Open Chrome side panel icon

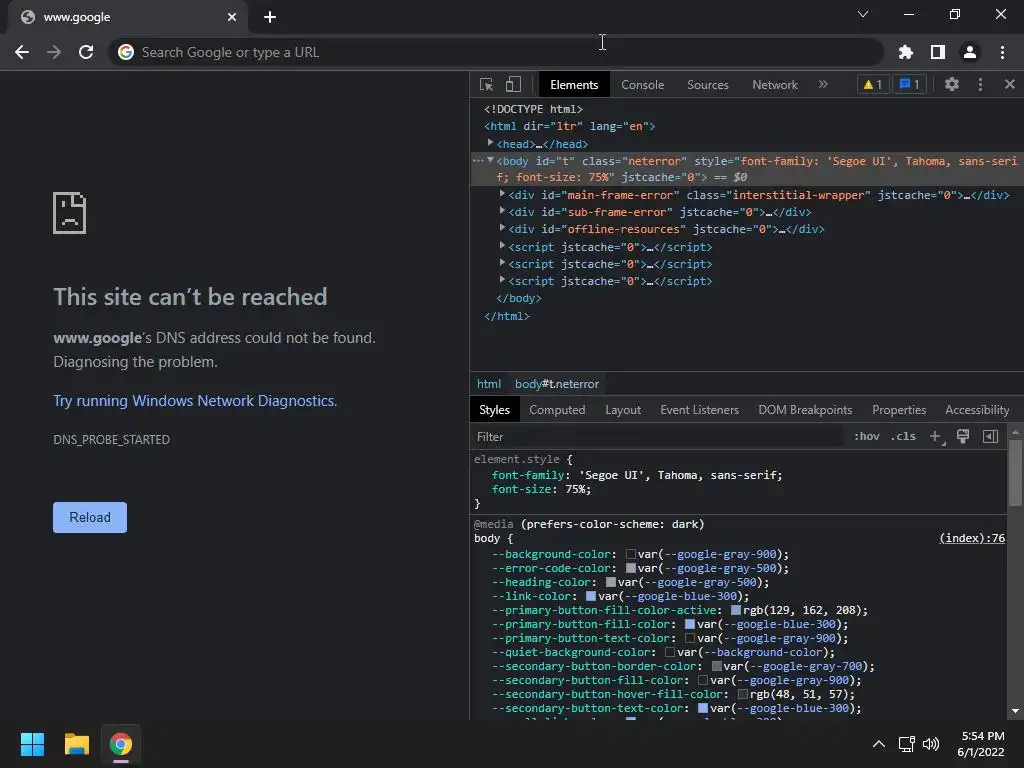(937, 52)
